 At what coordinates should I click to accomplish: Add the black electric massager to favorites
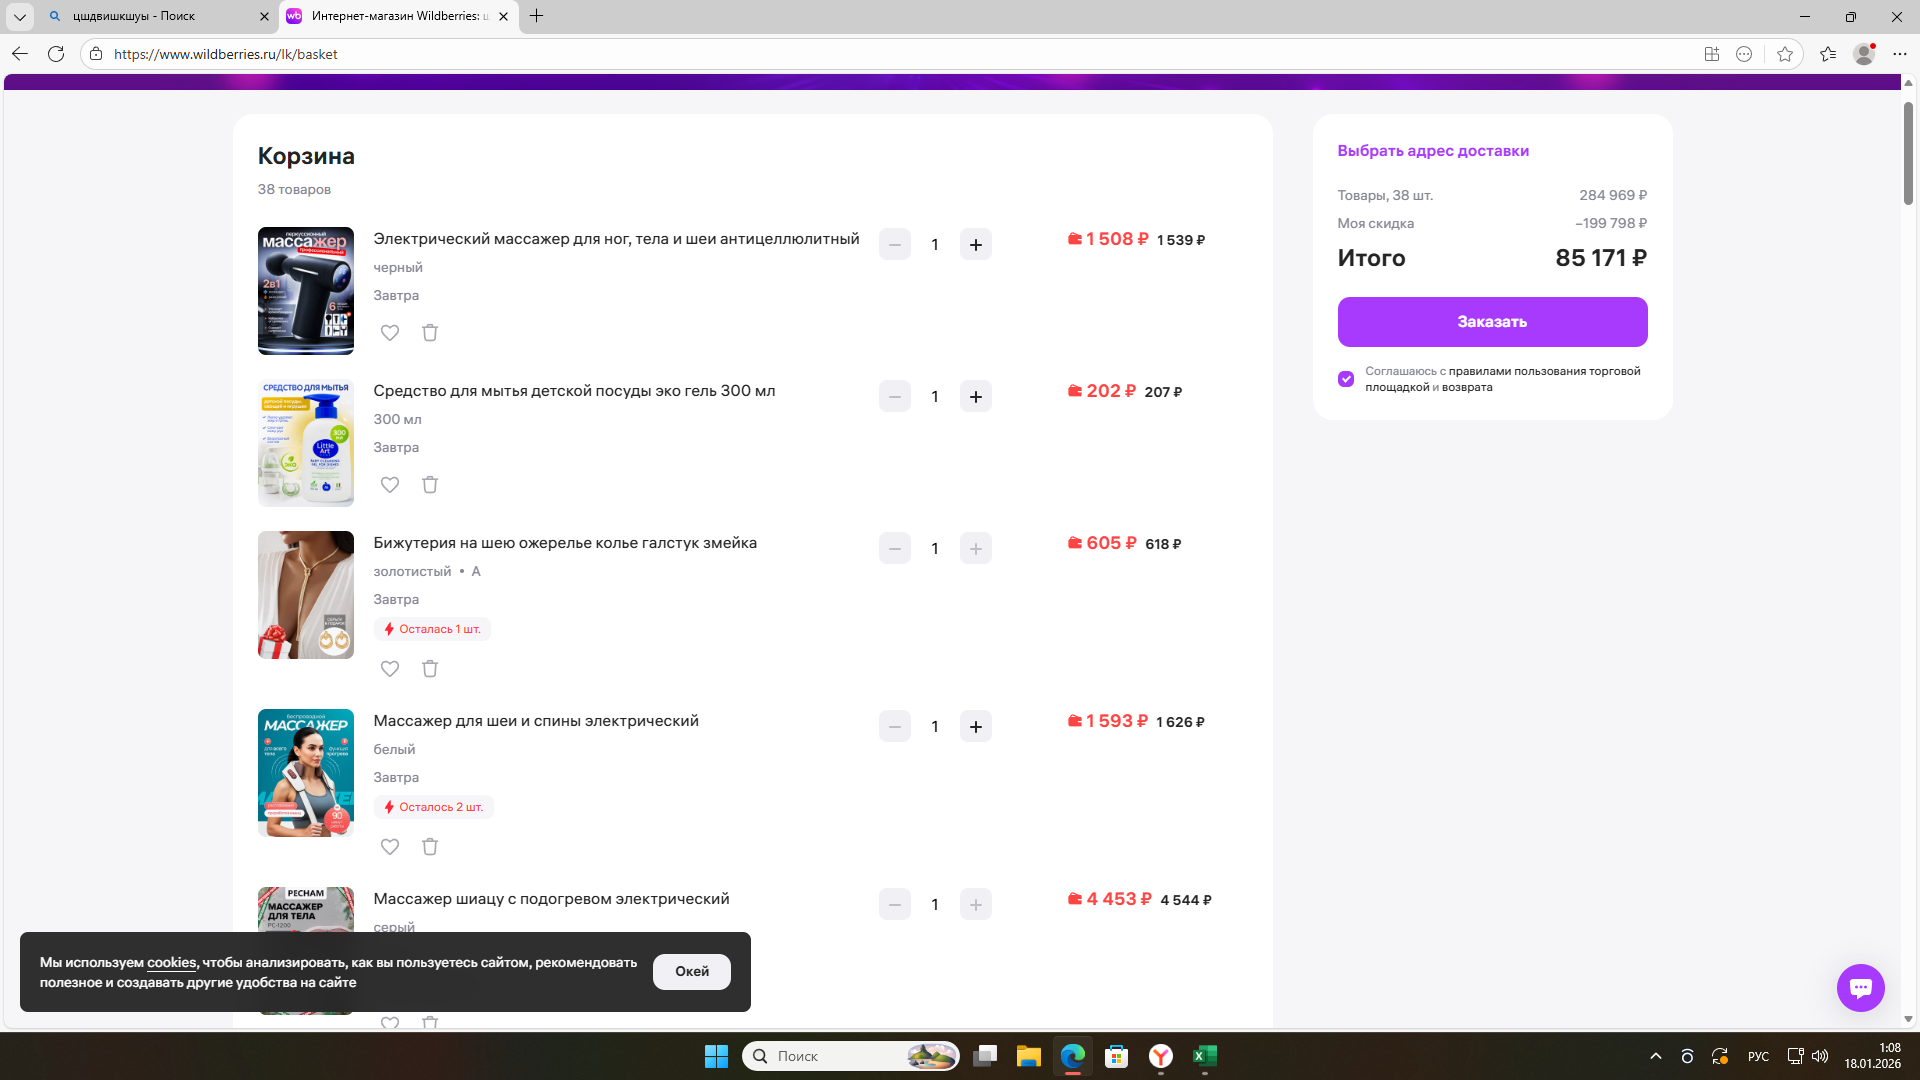390,333
